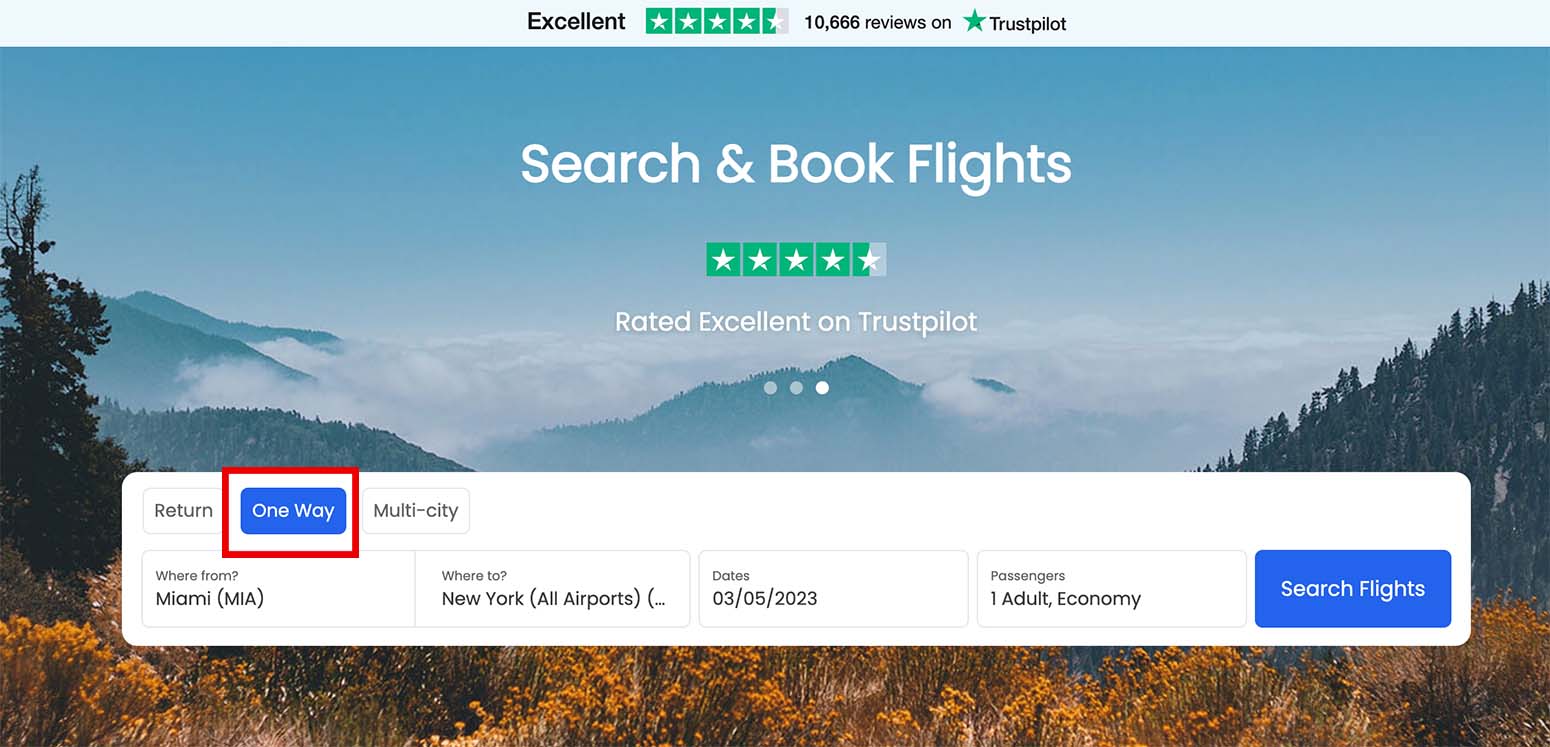
Task: Click the green star rating in the top banner
Action: [x=717, y=21]
